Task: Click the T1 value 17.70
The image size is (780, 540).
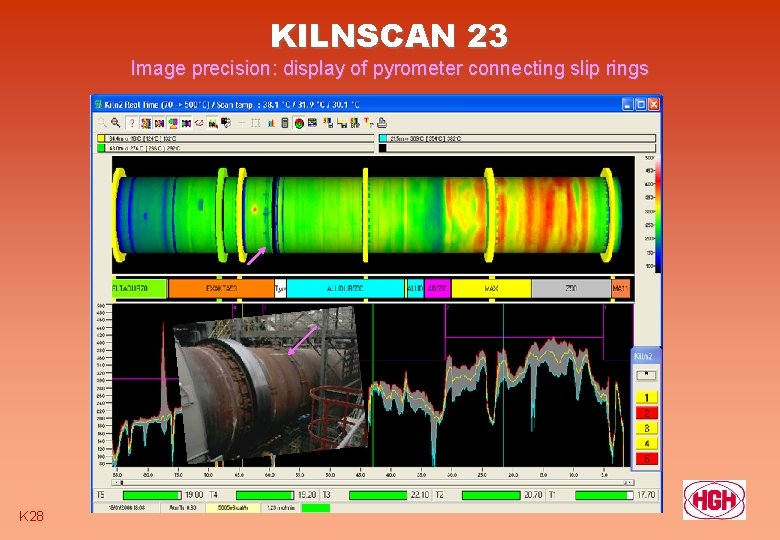Action: coord(646,495)
